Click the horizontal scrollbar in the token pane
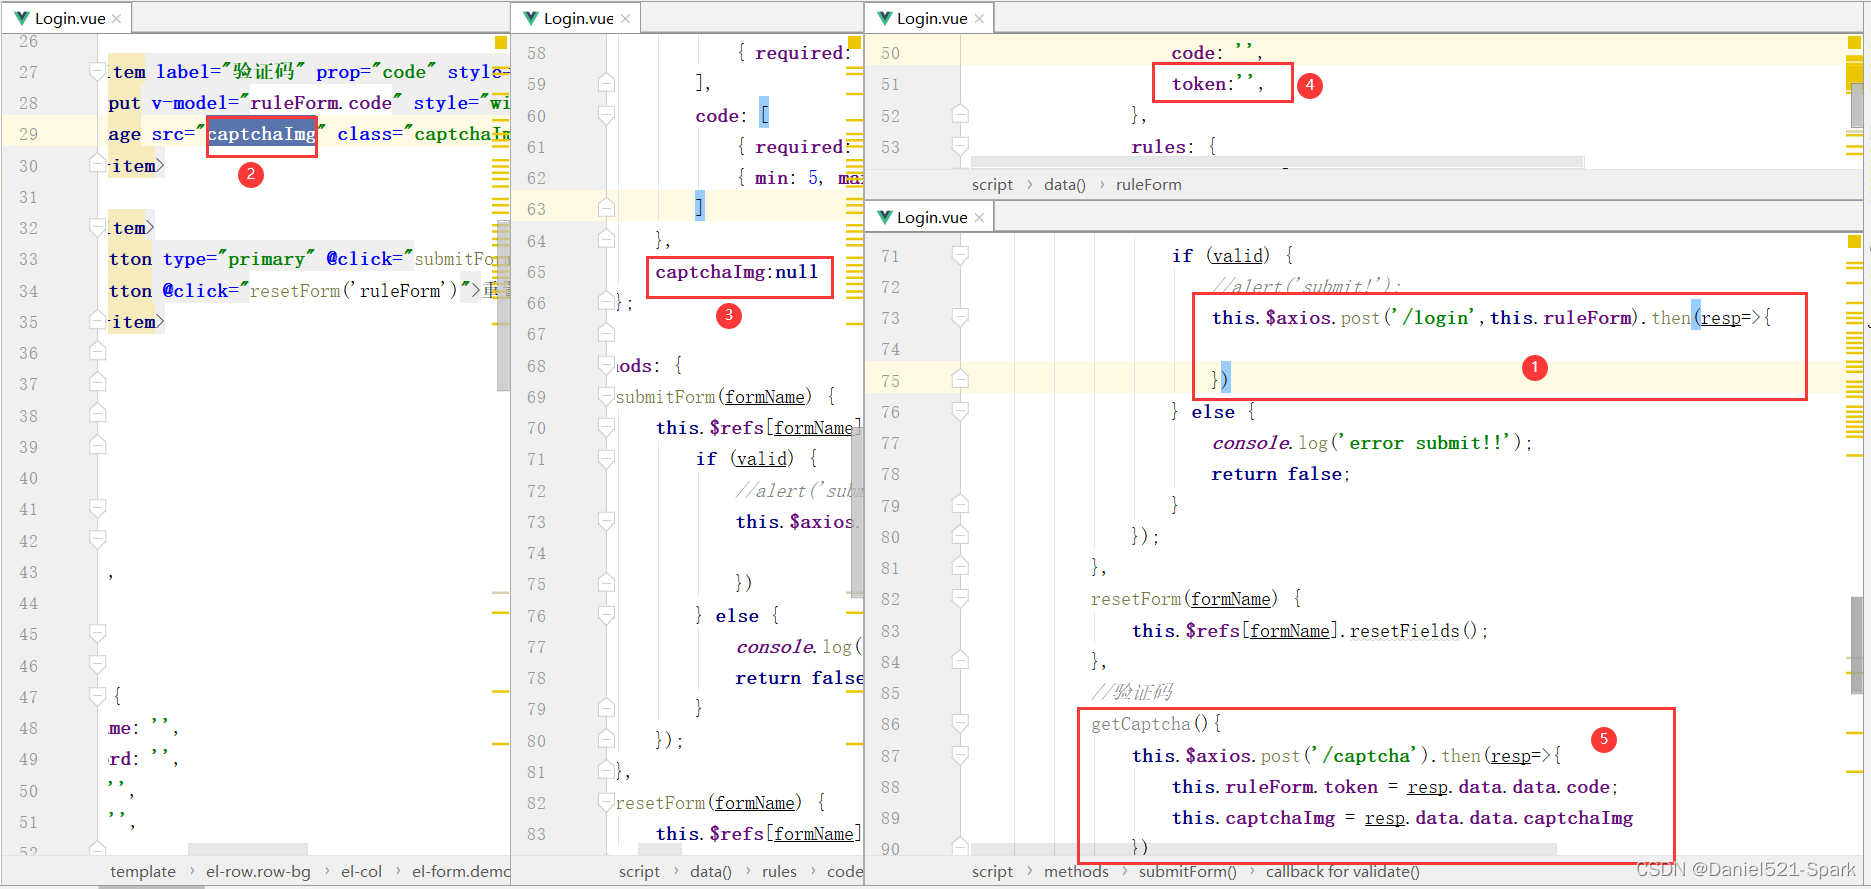The height and width of the screenshot is (889, 1871). click(x=1277, y=161)
